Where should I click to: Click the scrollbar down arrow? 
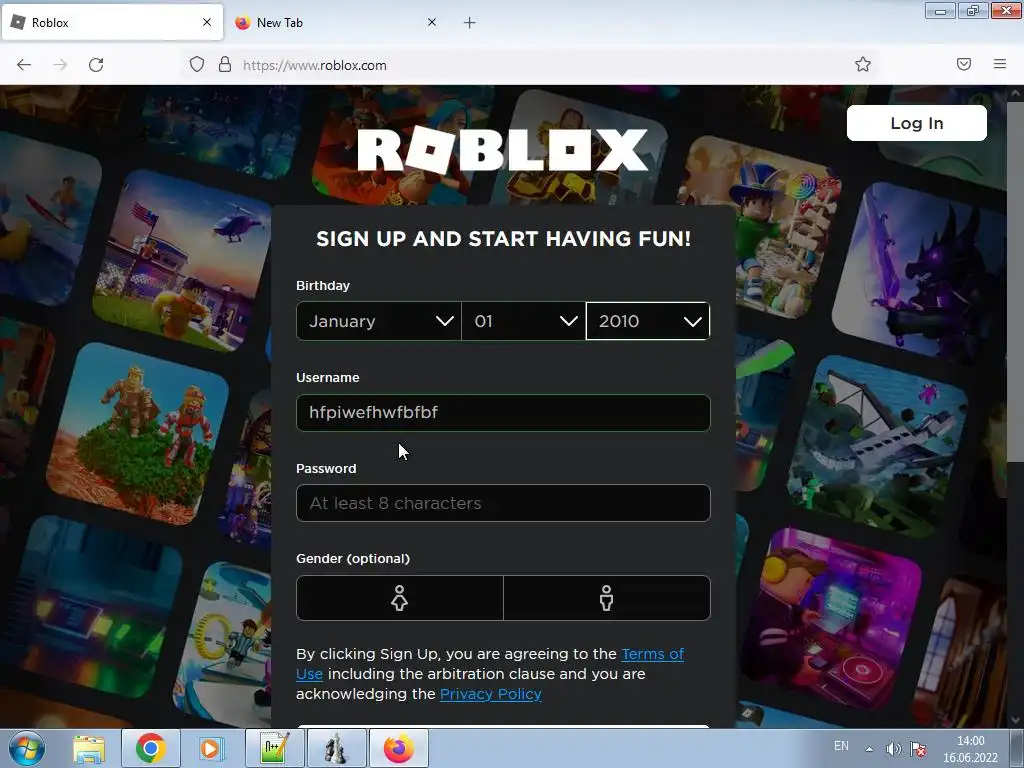click(1015, 720)
